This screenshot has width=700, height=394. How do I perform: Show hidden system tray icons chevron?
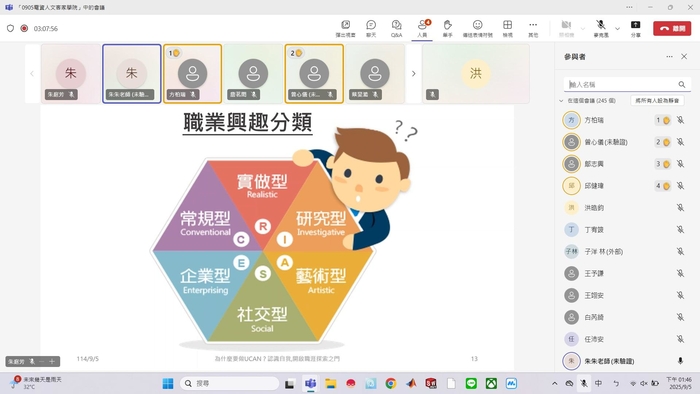point(554,383)
